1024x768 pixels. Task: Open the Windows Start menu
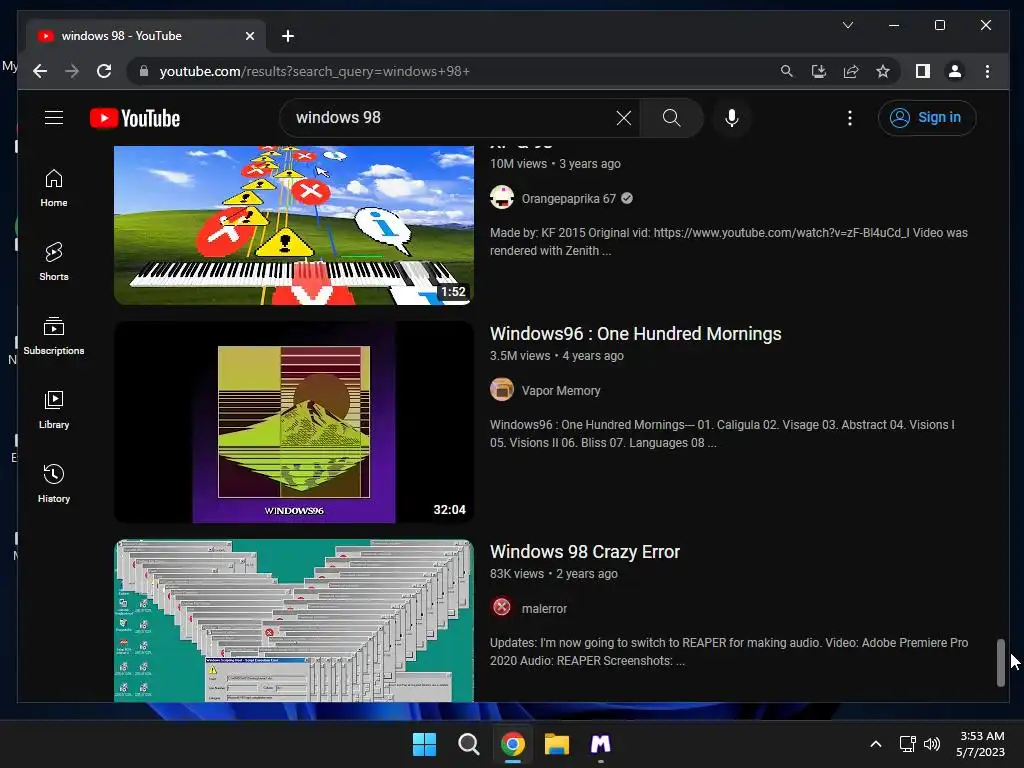(x=424, y=744)
